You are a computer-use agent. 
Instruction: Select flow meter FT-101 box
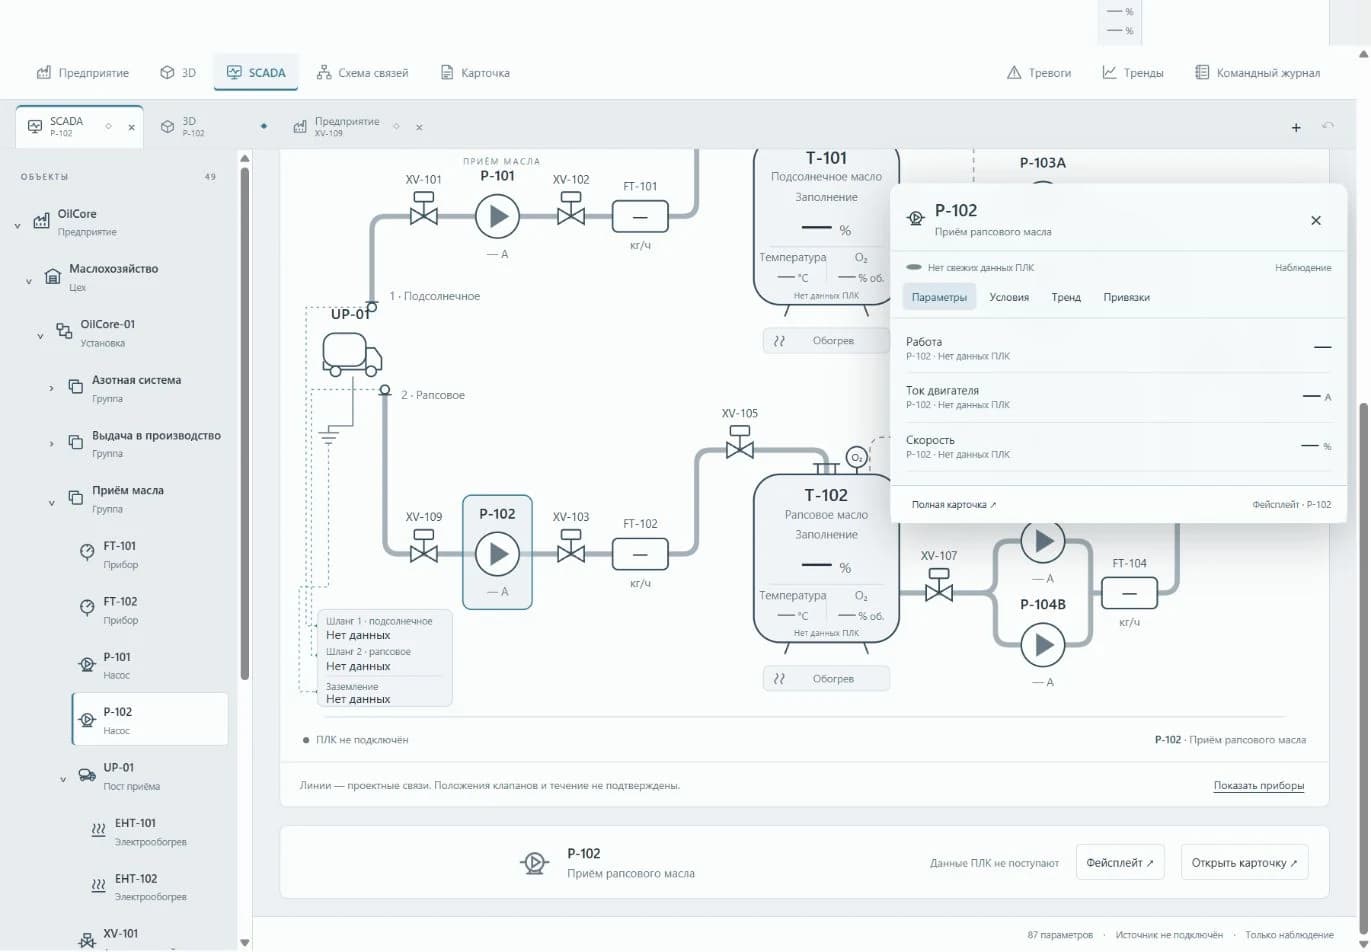[x=640, y=216]
